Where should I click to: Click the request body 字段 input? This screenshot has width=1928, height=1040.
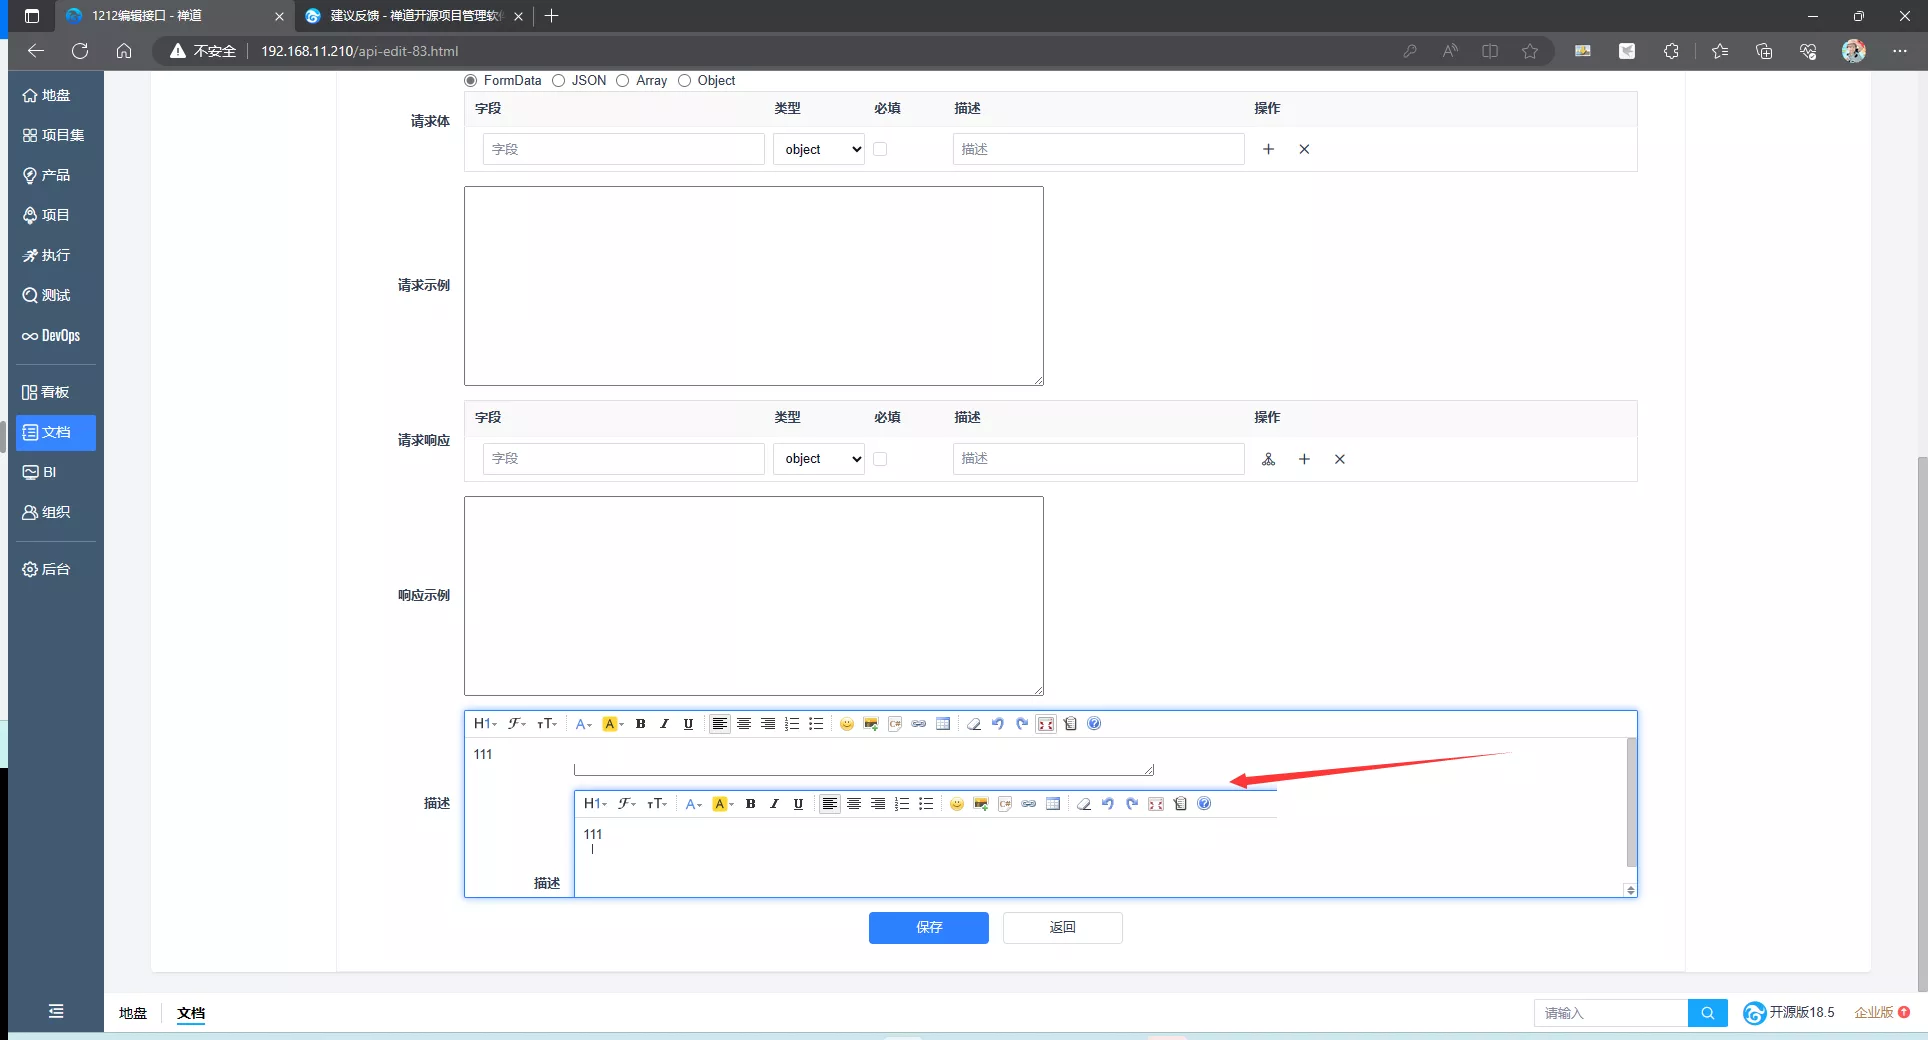point(624,149)
